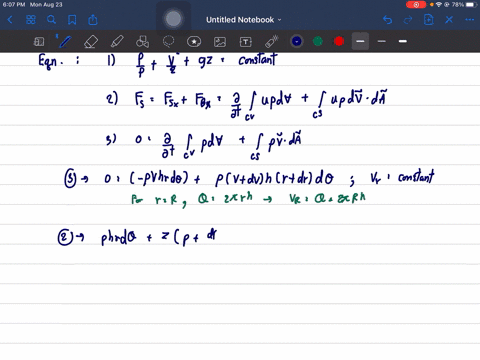The height and width of the screenshot is (360, 480).
Task: Select the Text box tool
Action: 246,42
